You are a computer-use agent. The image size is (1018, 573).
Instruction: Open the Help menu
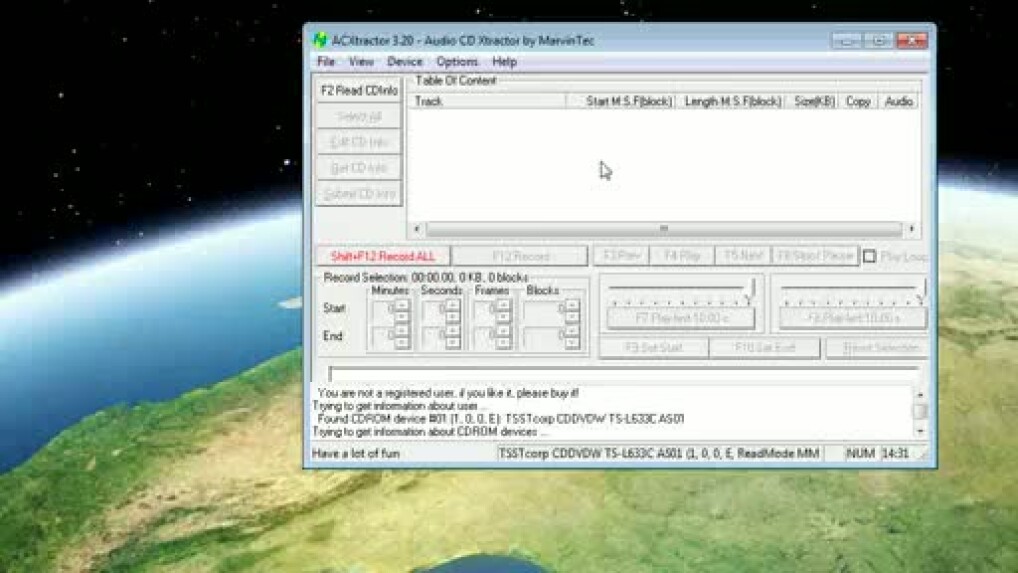click(x=505, y=62)
